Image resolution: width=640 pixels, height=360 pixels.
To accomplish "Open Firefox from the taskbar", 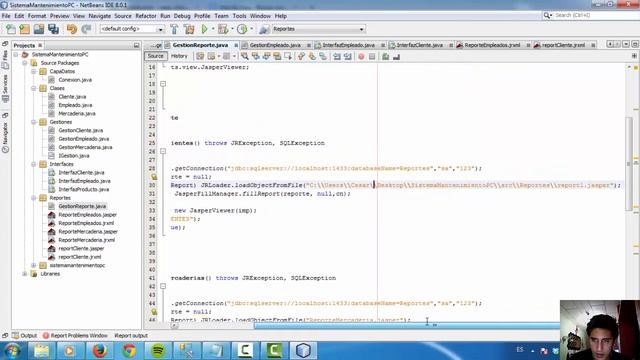I will [x=99, y=350].
